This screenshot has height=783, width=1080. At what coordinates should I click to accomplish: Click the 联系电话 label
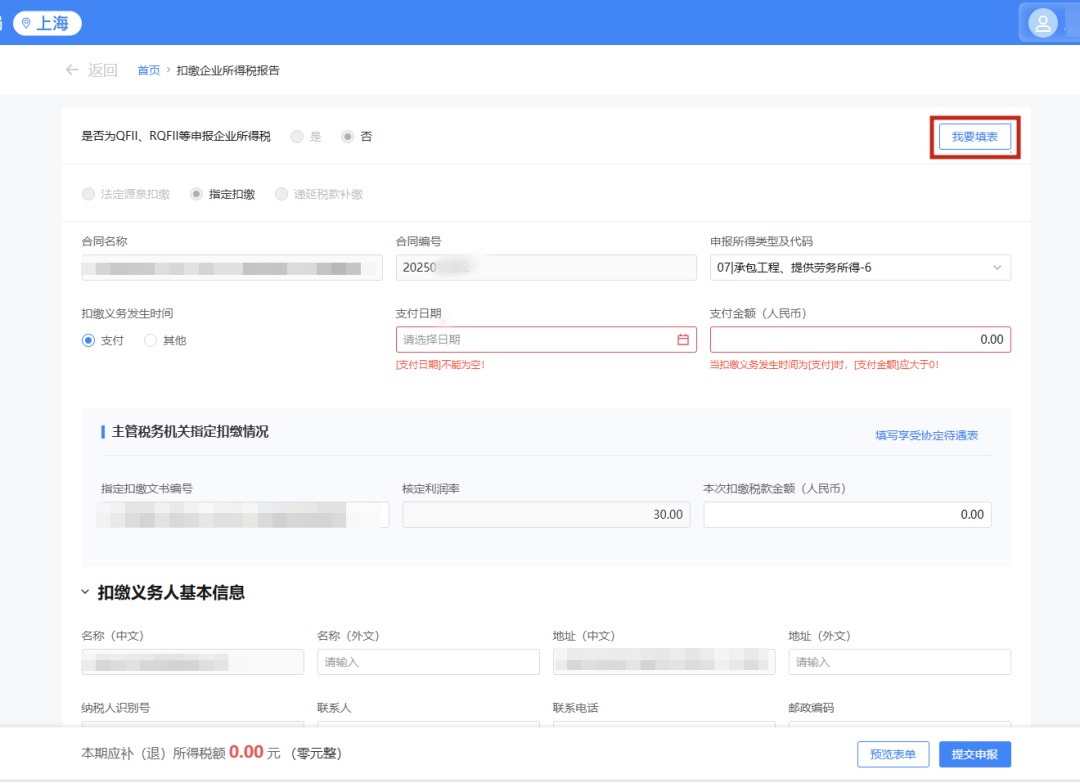click(575, 708)
